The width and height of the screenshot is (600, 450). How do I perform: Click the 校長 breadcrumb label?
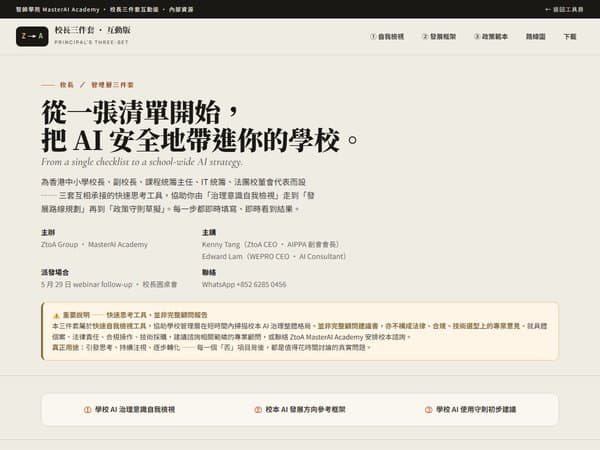tap(67, 85)
